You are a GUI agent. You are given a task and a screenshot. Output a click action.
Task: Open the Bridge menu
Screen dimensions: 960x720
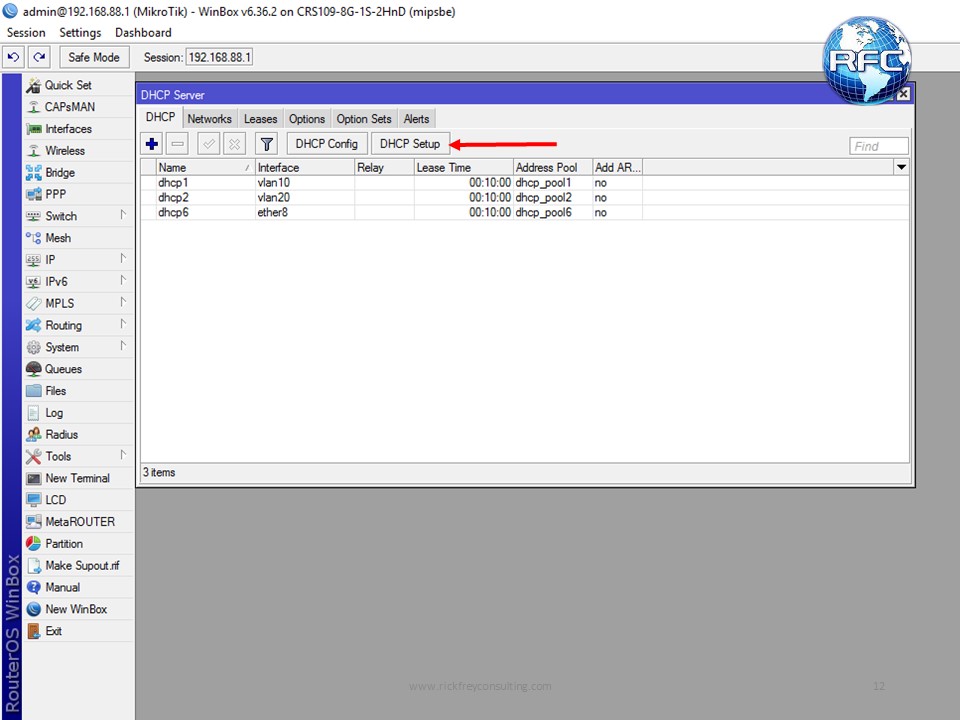78,173
